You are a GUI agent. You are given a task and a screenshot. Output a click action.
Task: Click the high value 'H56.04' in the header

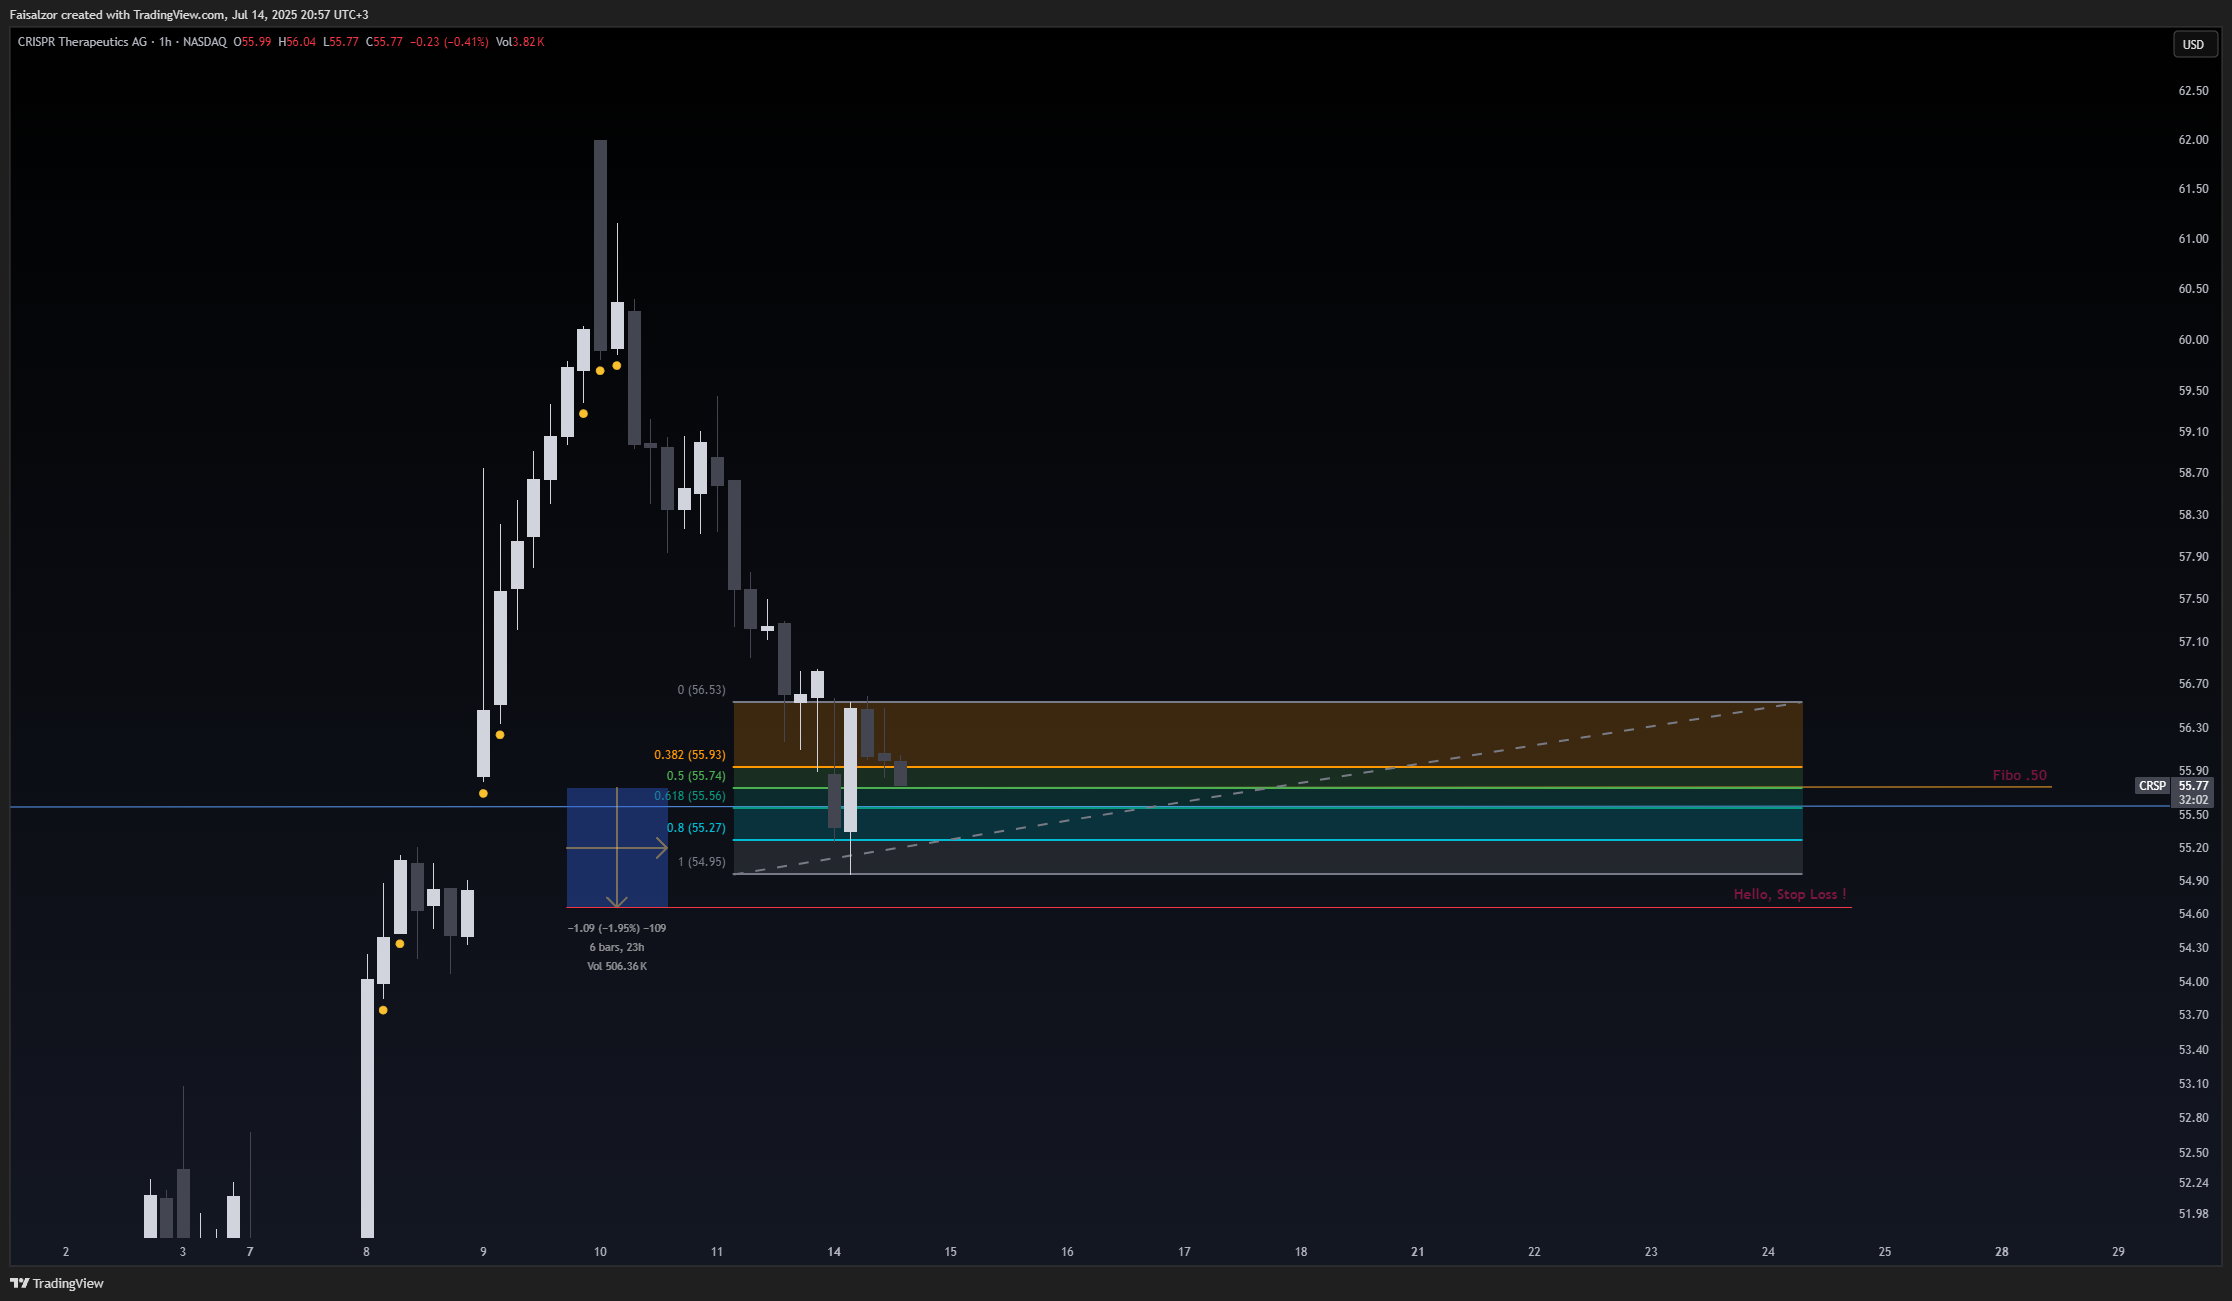[x=297, y=42]
